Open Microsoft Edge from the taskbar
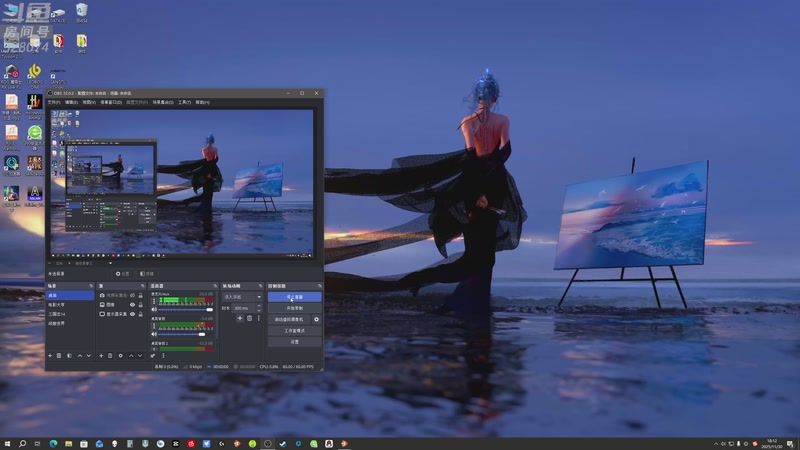This screenshot has width=800, height=450. tap(53, 444)
